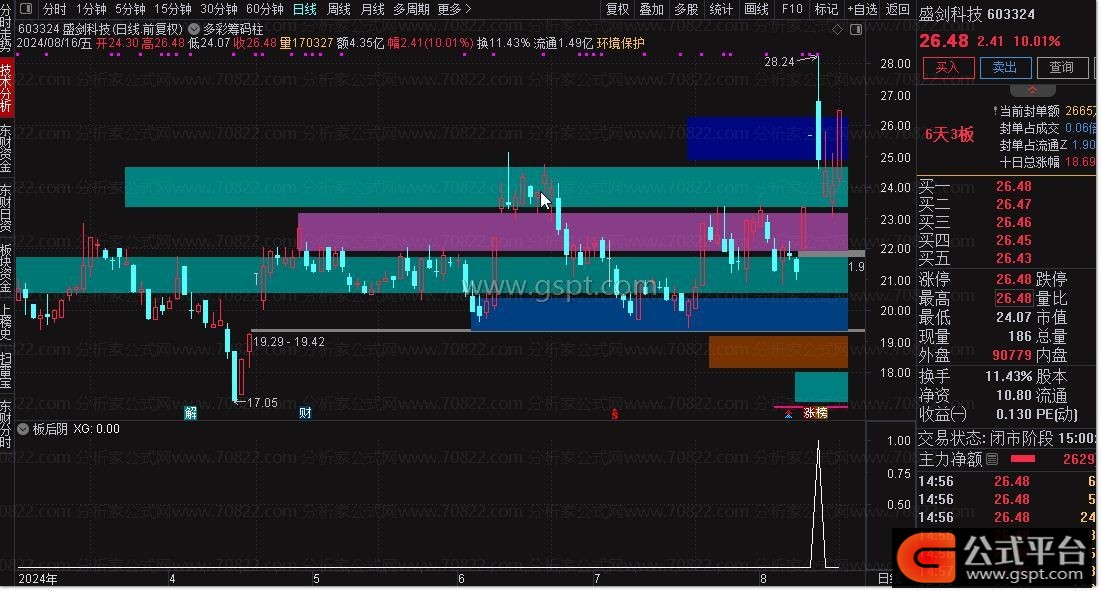Click the 涨停 price value
This screenshot has width=1102, height=591.
(x=1013, y=279)
